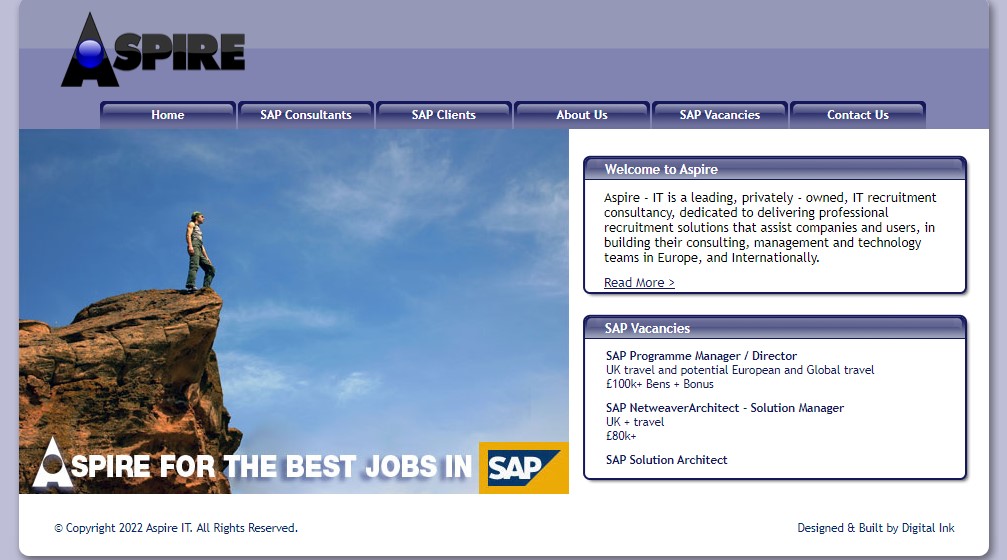
Task: Select the About Us tab
Action: coord(582,115)
